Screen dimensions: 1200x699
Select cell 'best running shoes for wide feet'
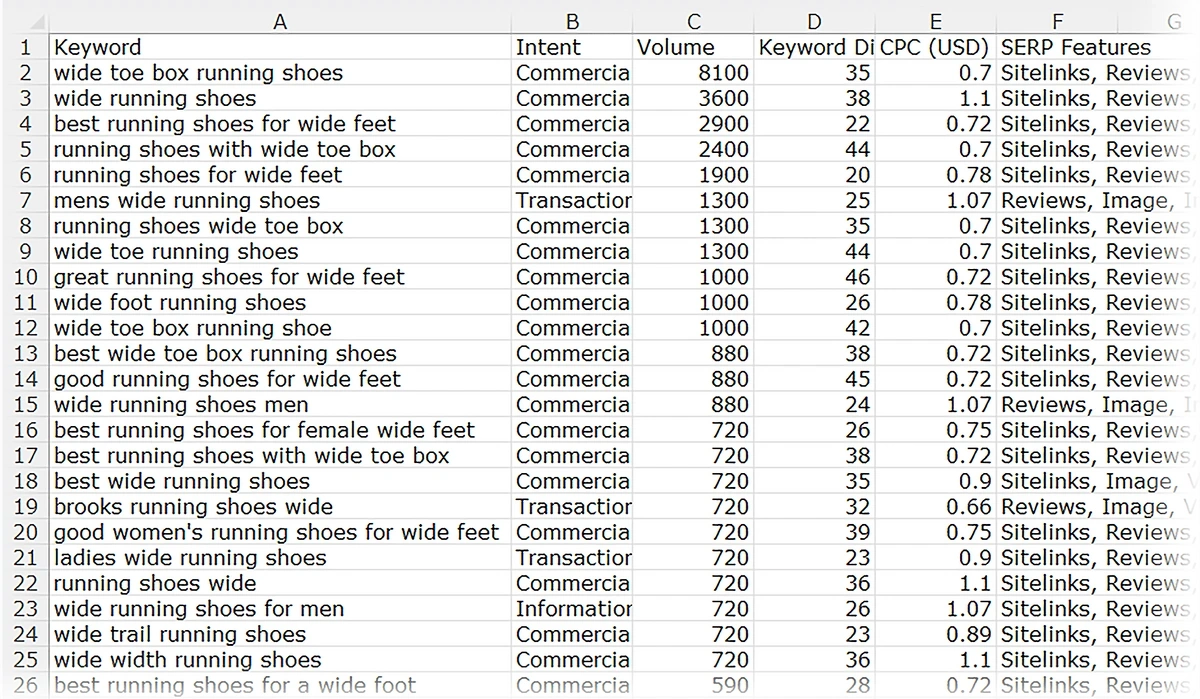[280, 124]
